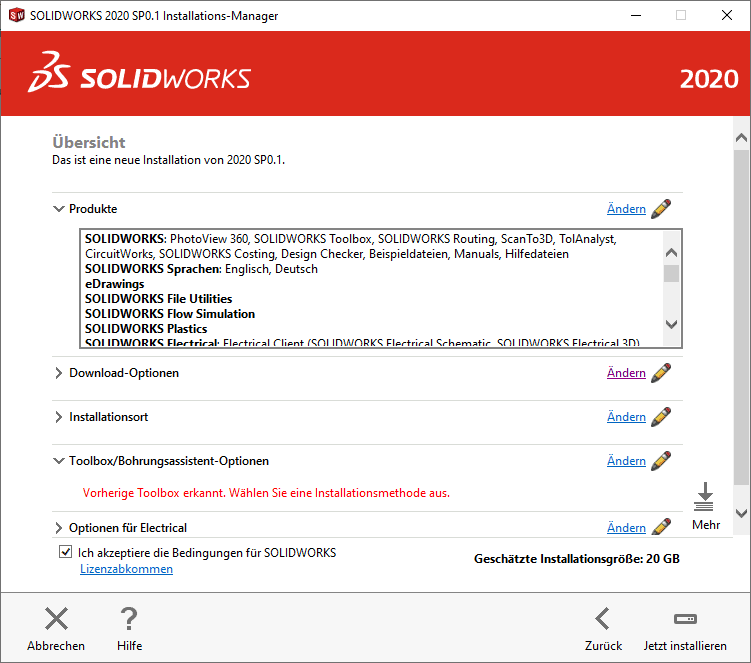Collapse the Toolbox/Bohrungsassistent-Optionen section
Screen dimensions: 751x663
(x=58, y=461)
